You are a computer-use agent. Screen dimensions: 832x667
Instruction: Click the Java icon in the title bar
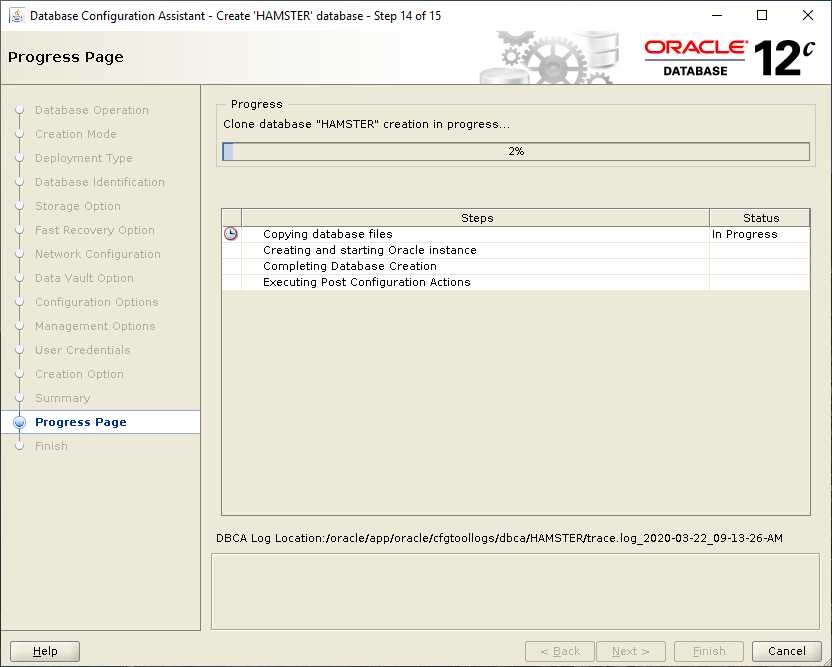pyautogui.click(x=16, y=15)
